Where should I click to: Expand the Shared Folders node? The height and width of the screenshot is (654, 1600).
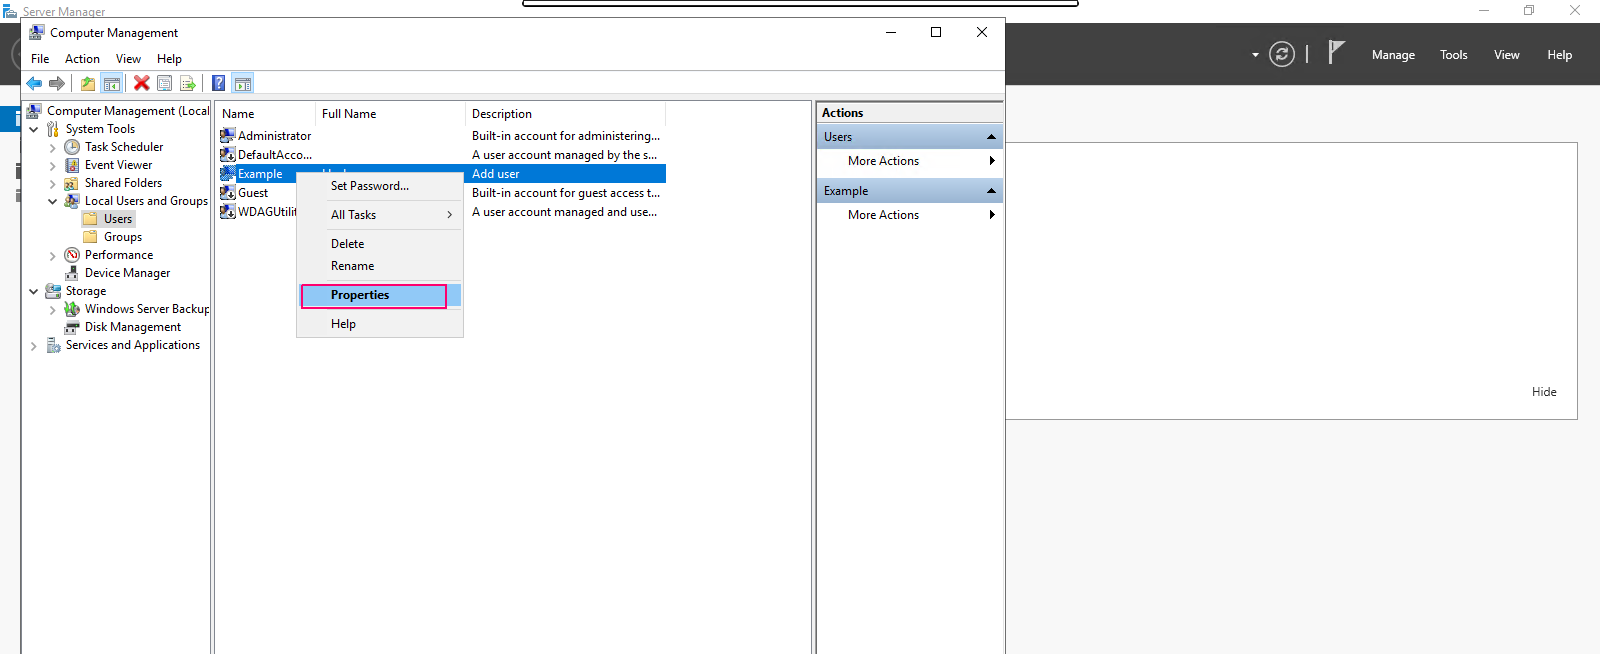point(53,183)
